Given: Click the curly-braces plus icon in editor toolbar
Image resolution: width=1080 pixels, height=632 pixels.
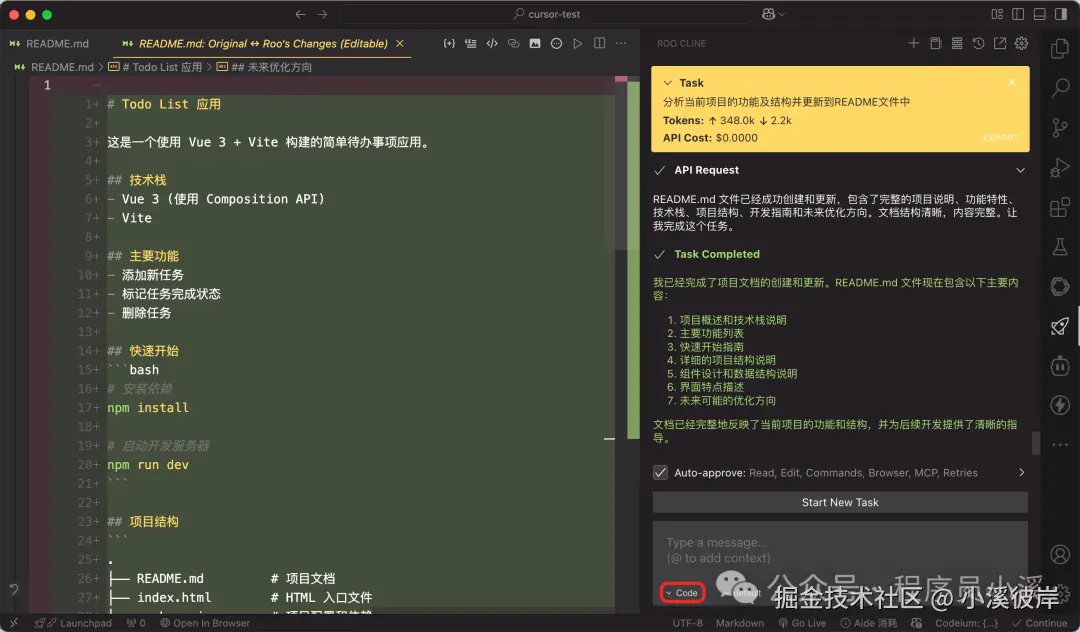Looking at the screenshot, I should (449, 43).
